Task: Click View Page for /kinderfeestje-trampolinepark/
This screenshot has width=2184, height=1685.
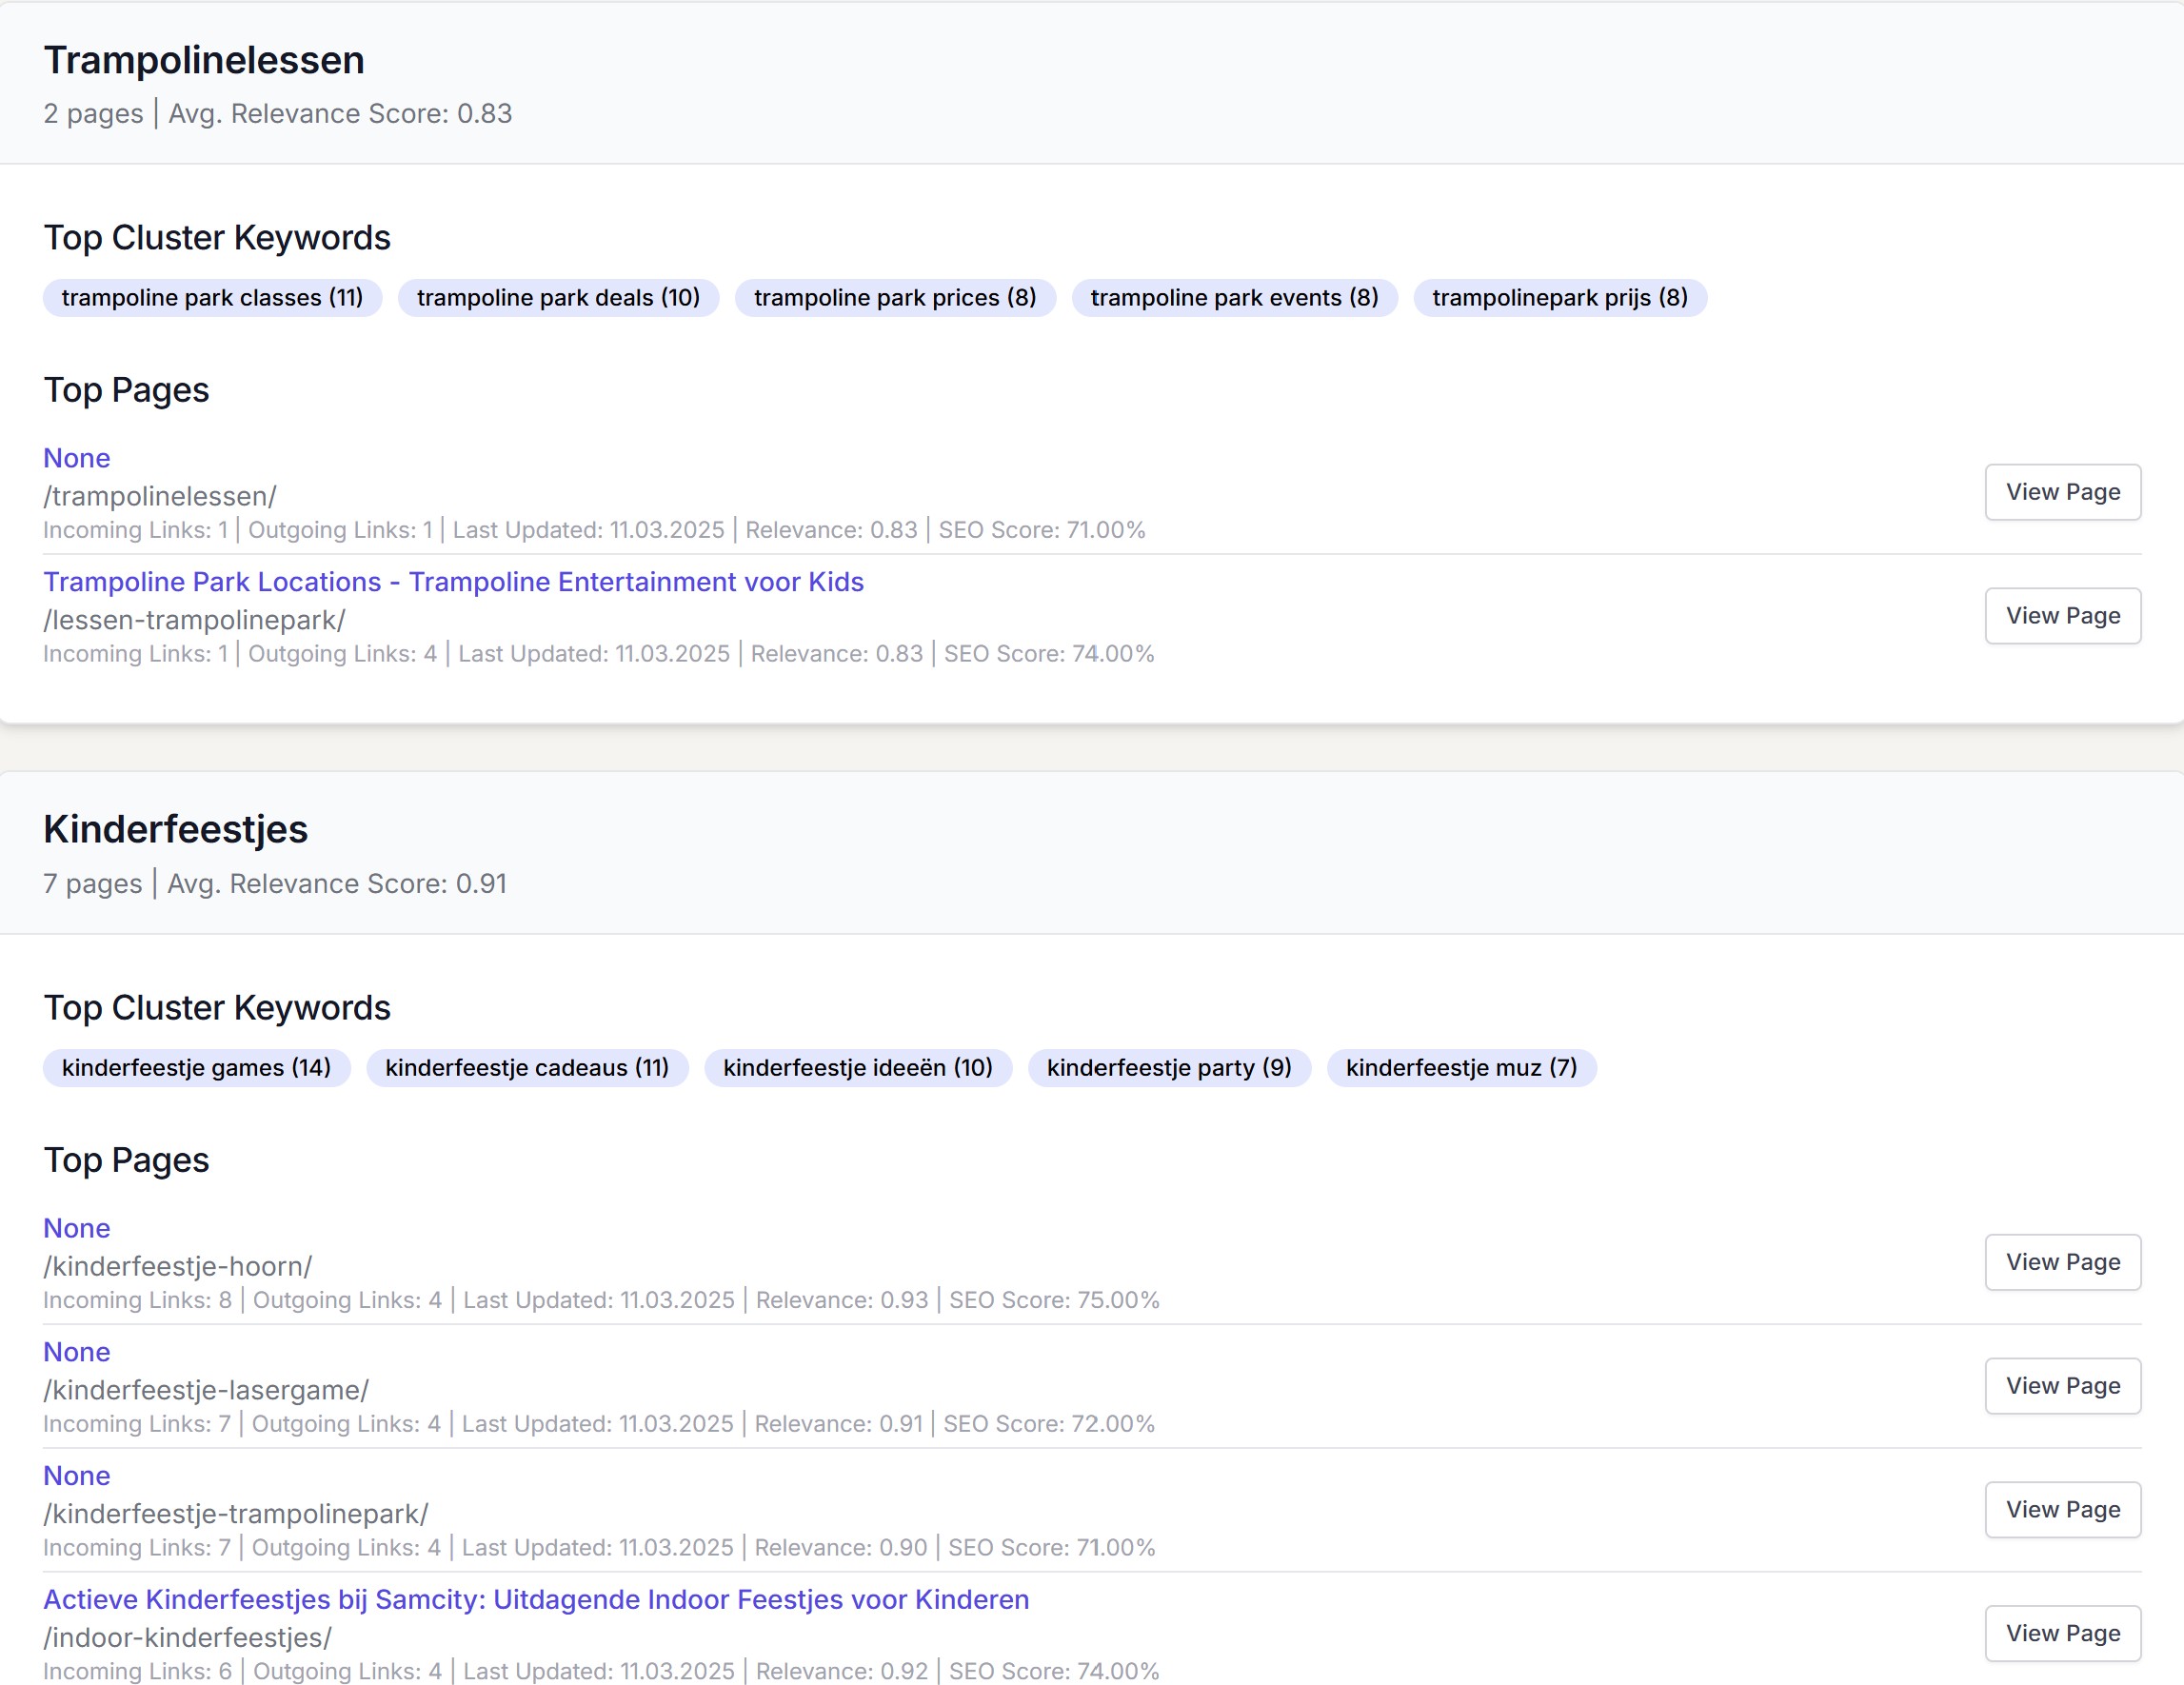Action: [2061, 1510]
